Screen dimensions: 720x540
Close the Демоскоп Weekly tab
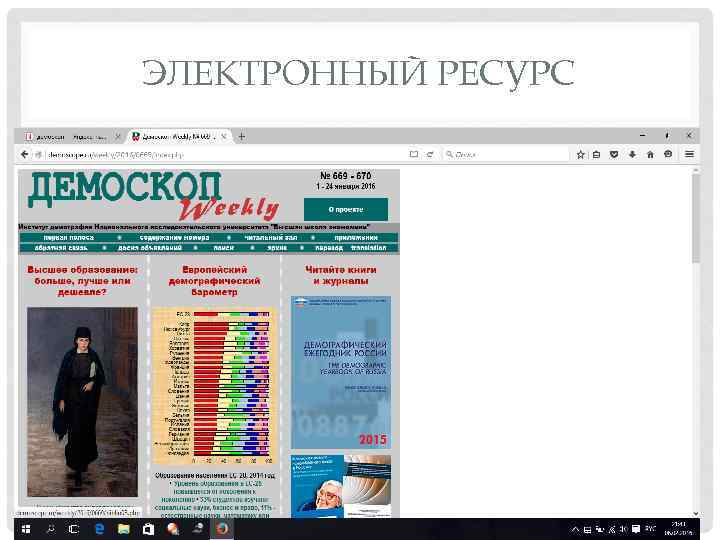(224, 136)
